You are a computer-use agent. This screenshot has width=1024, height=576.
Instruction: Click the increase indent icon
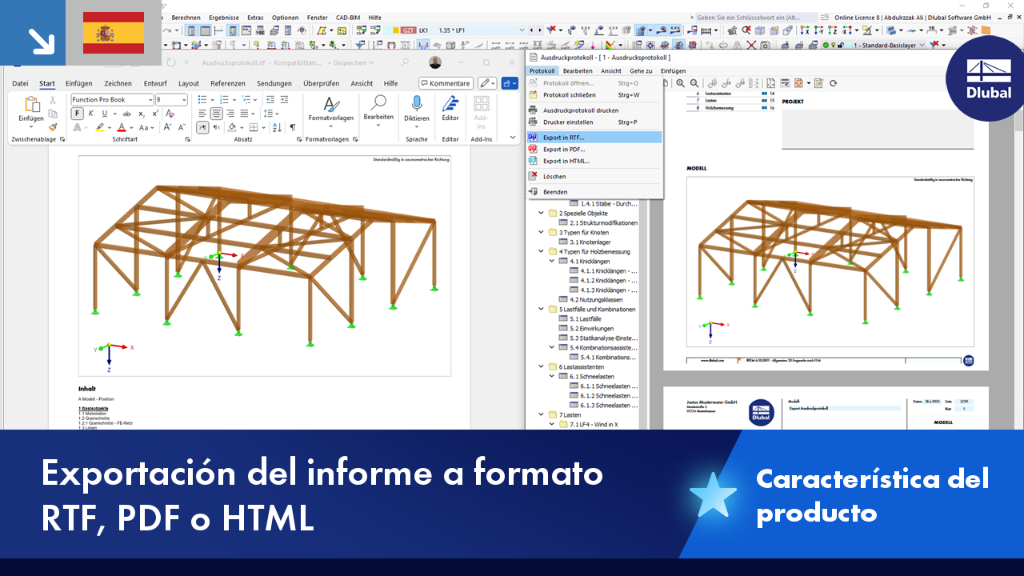tap(284, 100)
